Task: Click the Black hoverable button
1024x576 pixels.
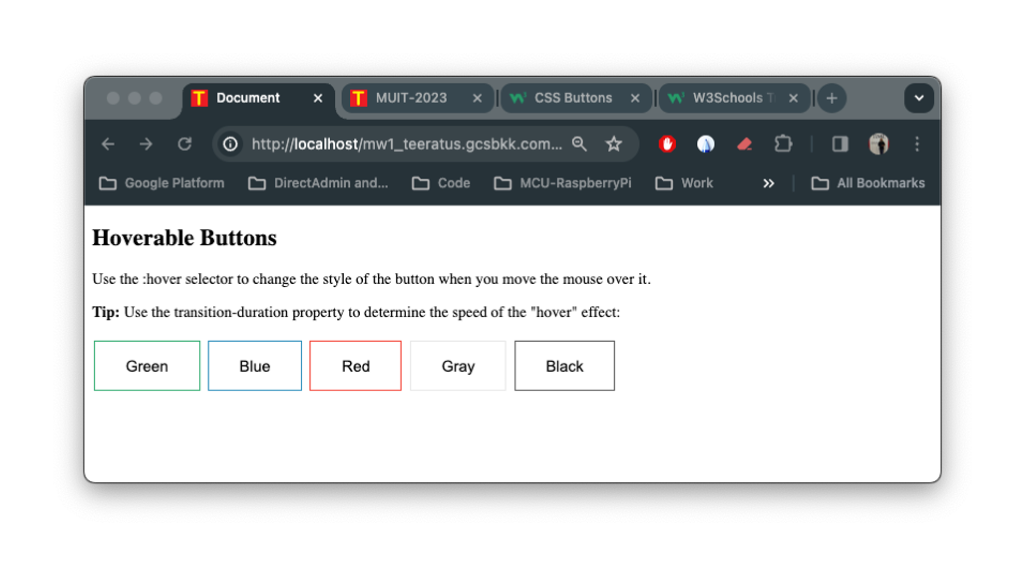Action: point(564,366)
